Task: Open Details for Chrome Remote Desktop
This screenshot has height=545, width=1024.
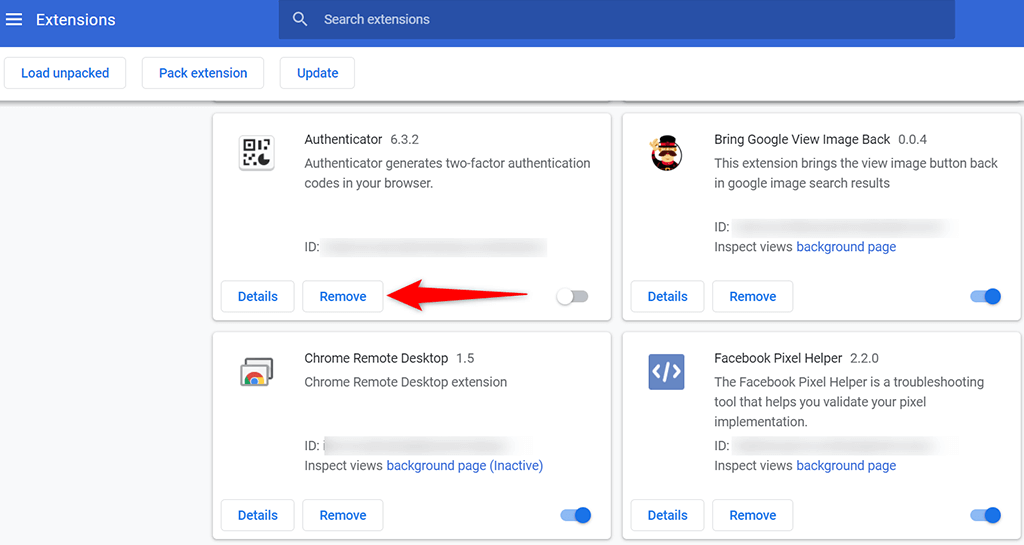Action: point(258,515)
